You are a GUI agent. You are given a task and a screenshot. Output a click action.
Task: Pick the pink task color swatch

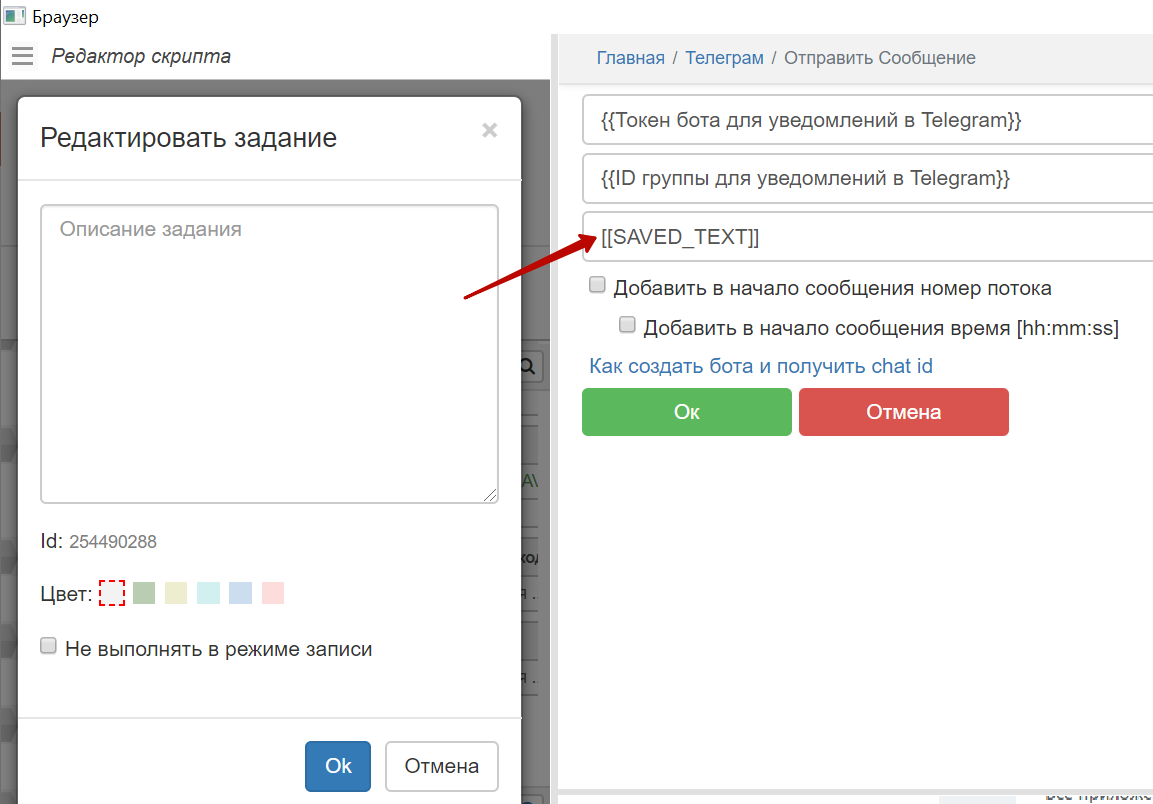coord(272,594)
